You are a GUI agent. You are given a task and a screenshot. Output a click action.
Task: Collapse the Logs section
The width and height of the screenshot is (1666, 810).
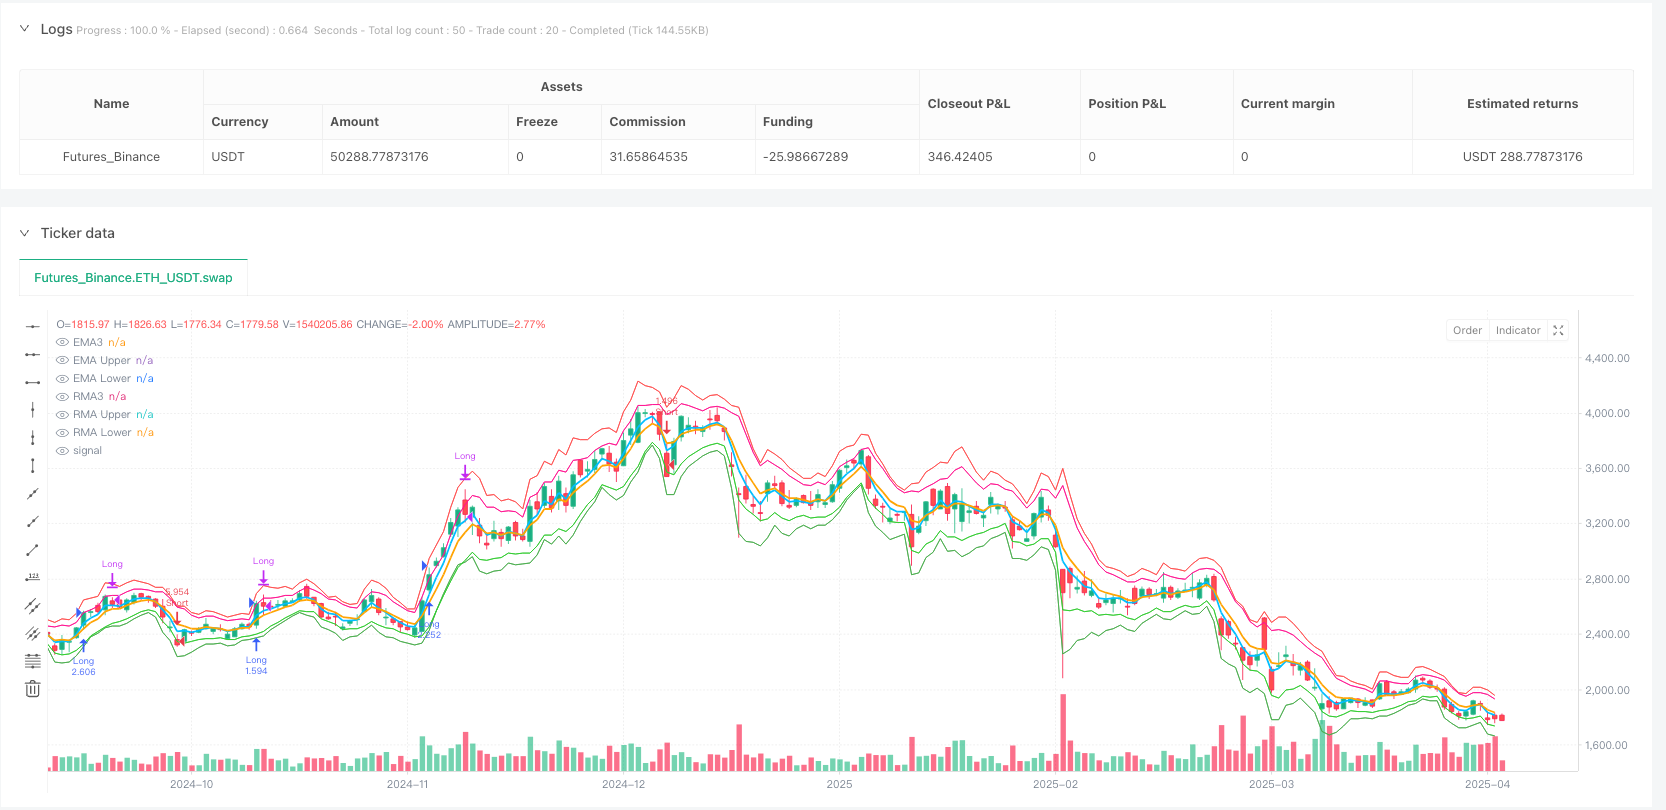click(x=25, y=29)
